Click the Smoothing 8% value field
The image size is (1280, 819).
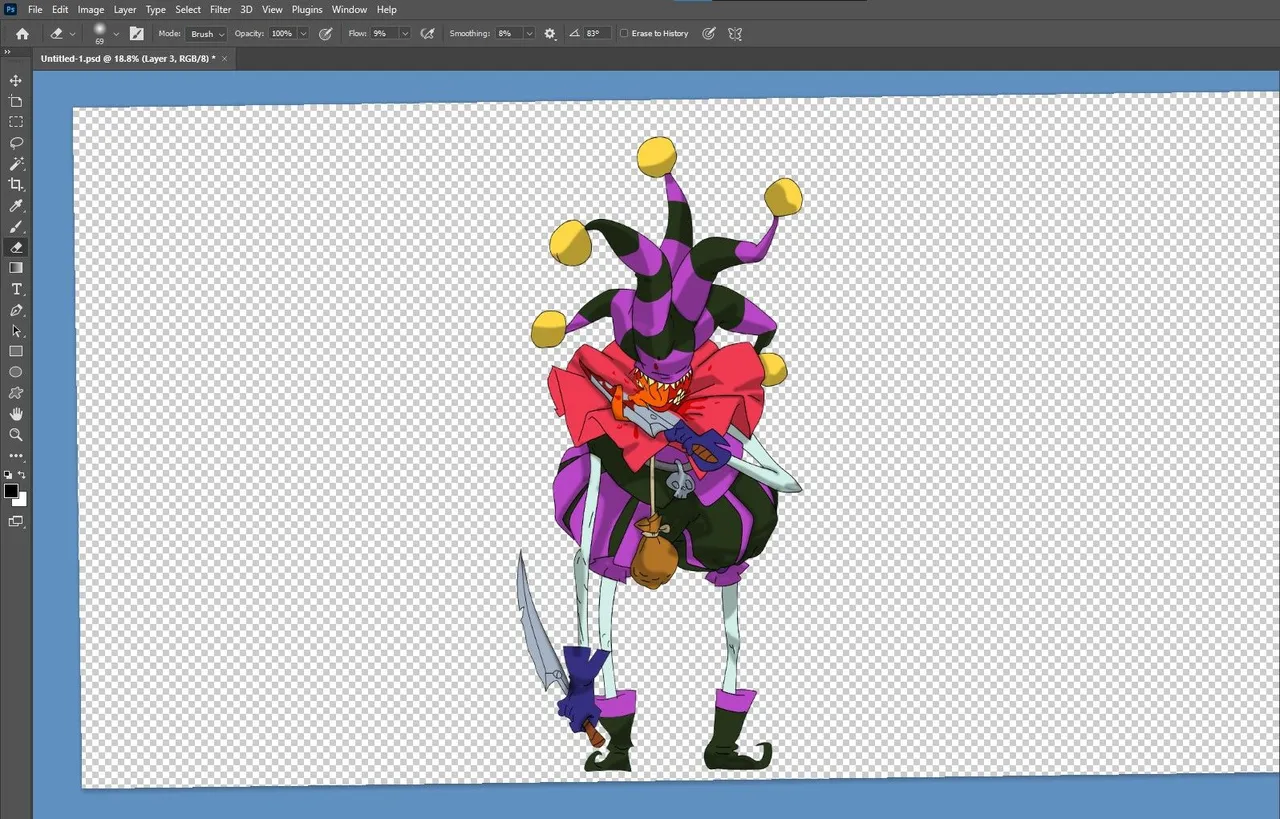point(508,33)
